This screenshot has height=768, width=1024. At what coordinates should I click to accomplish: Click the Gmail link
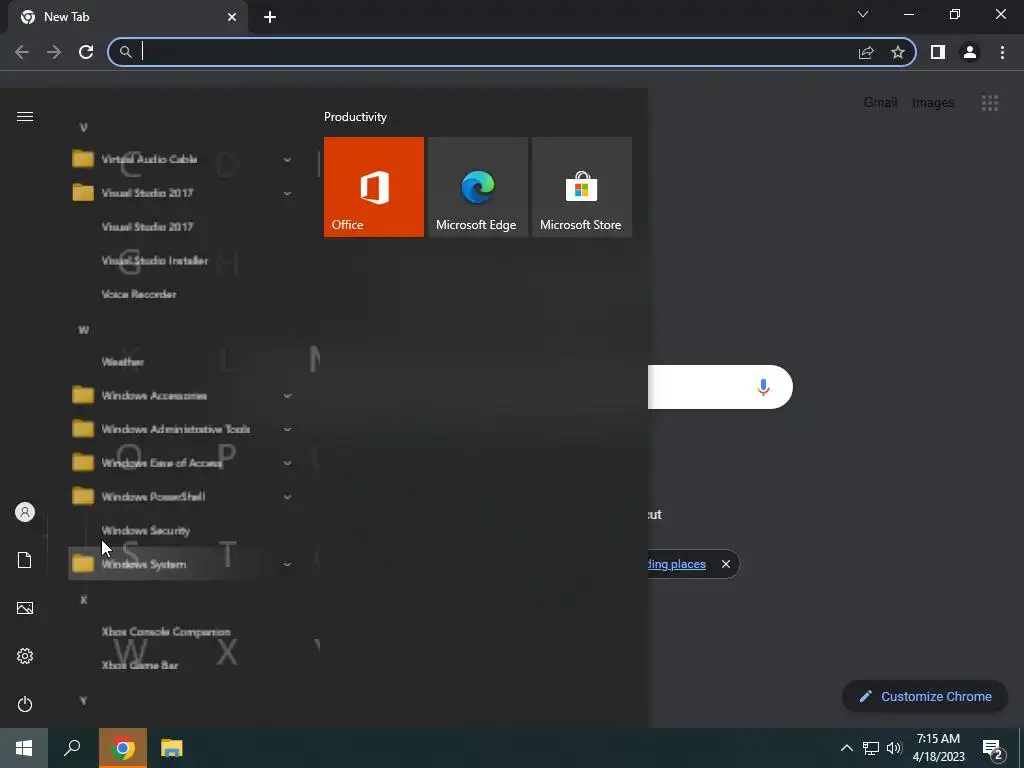coord(880,103)
